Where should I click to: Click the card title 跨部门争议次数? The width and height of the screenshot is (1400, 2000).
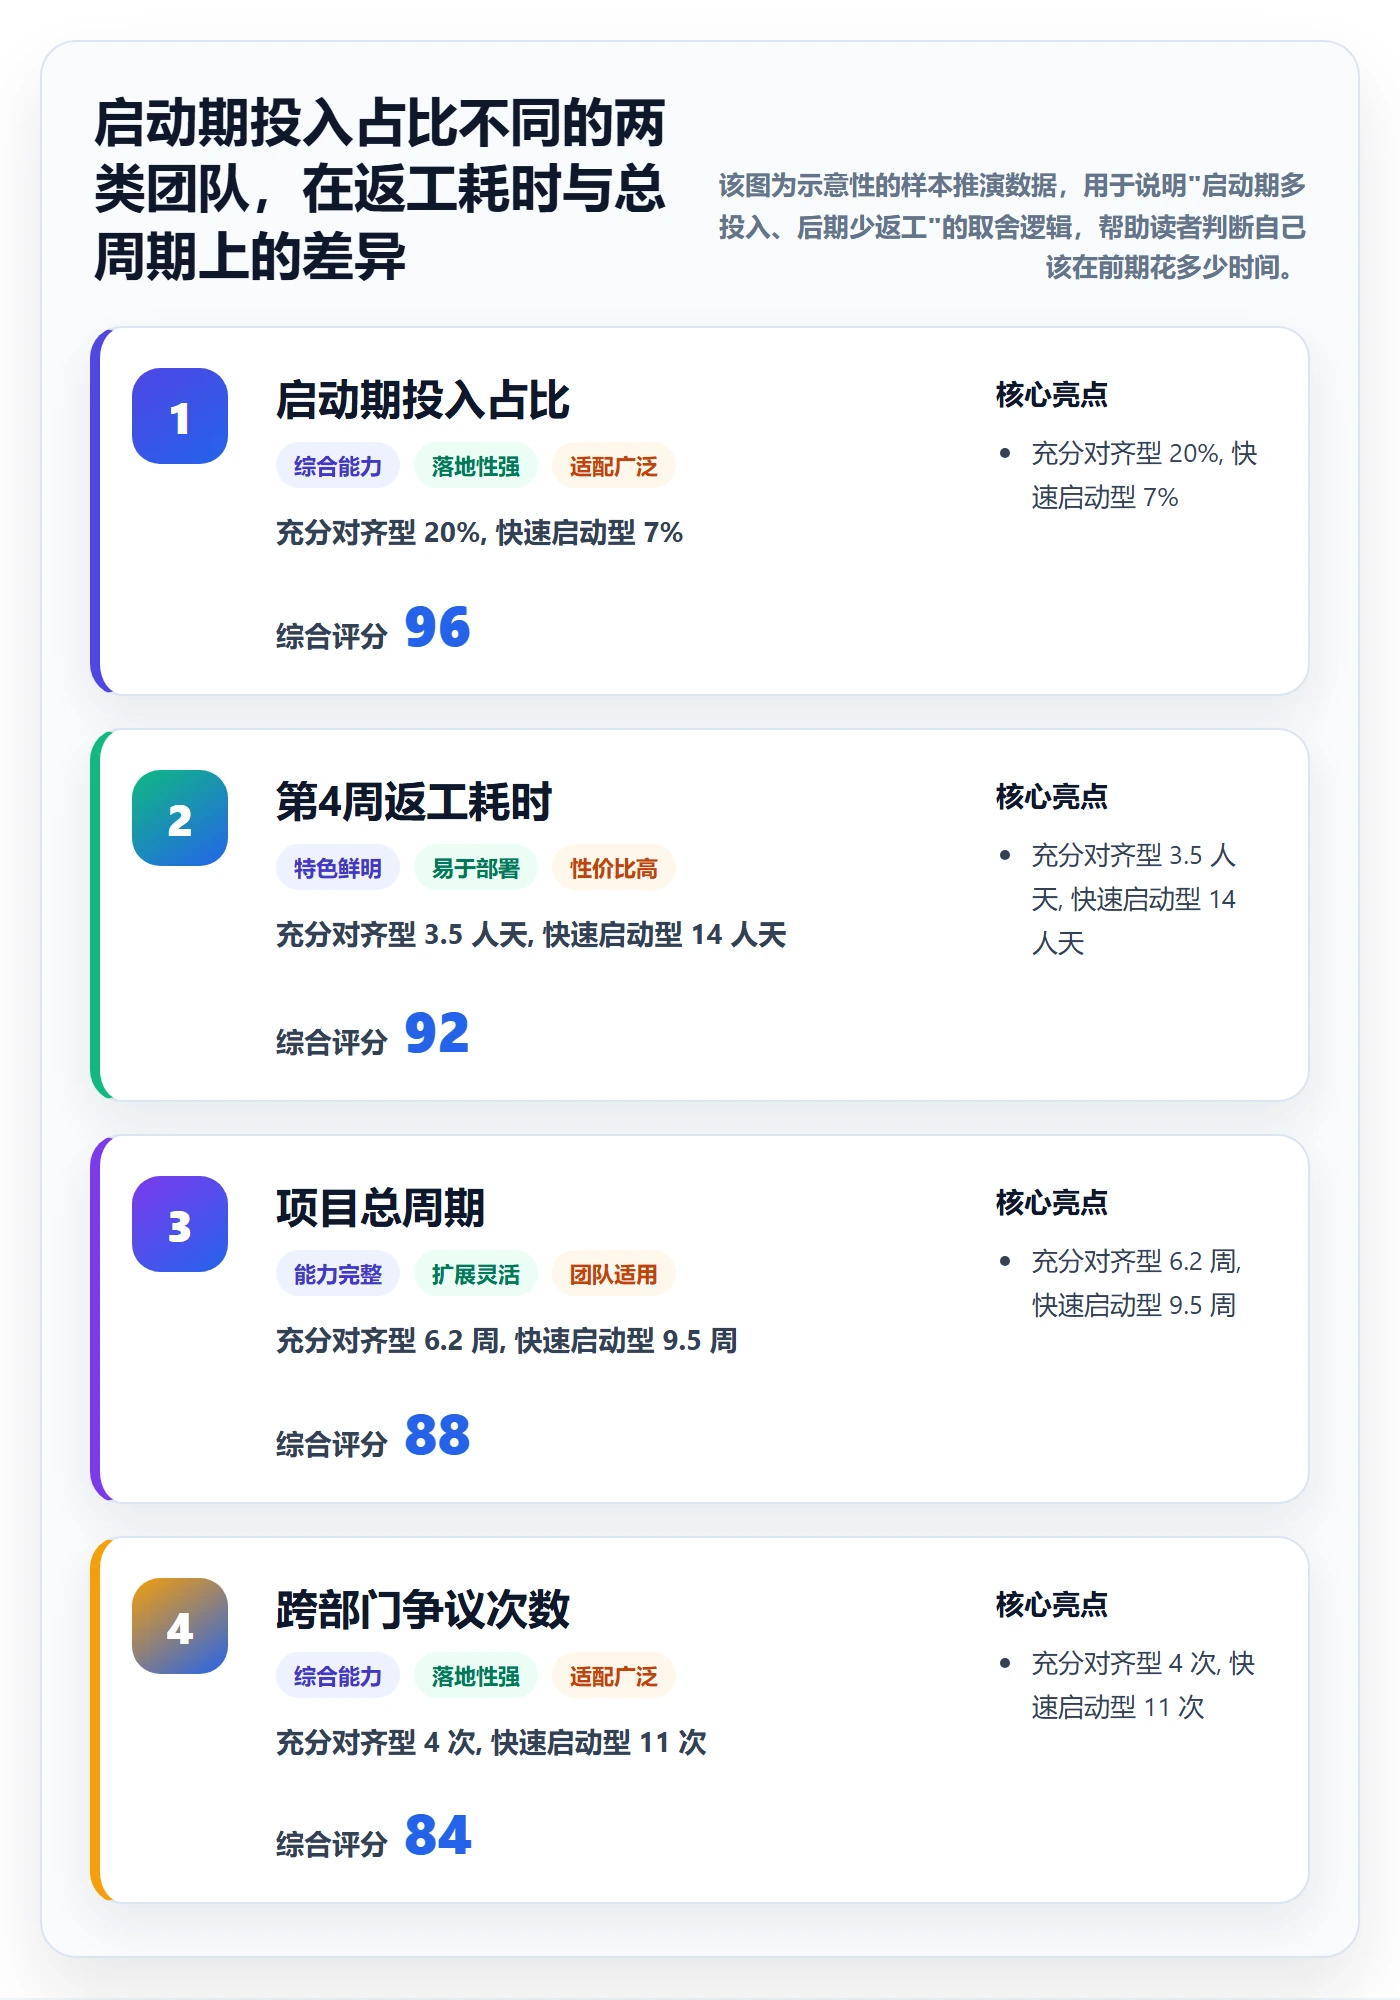click(x=422, y=1610)
